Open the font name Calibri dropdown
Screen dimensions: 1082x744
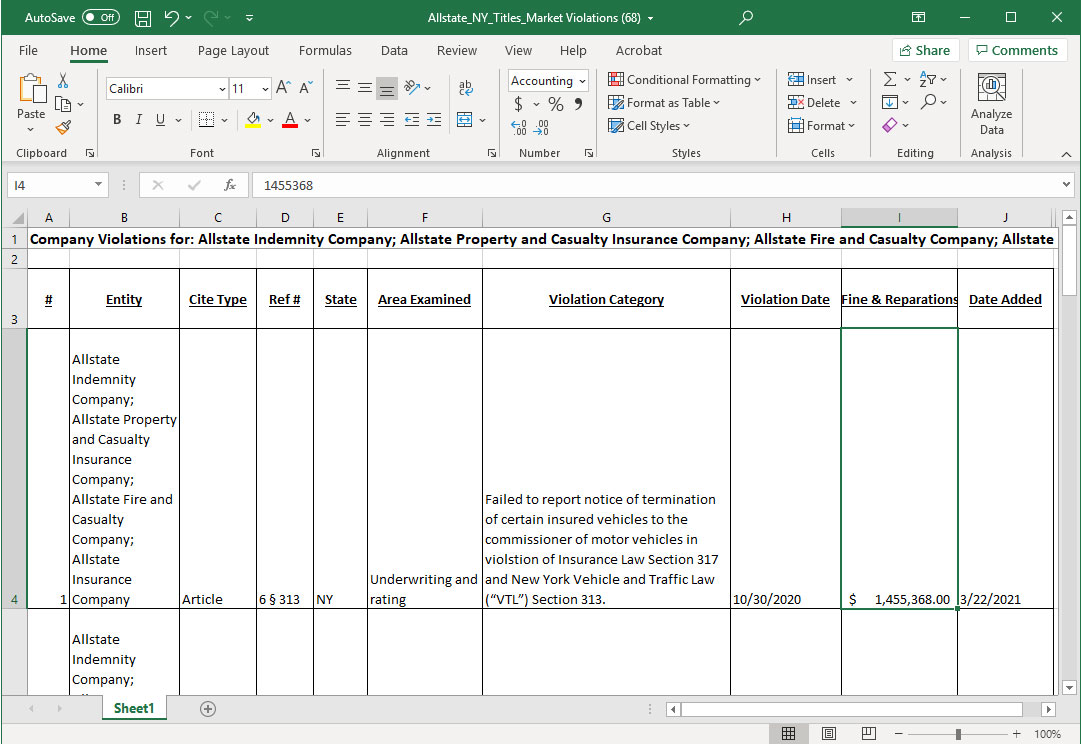click(222, 89)
